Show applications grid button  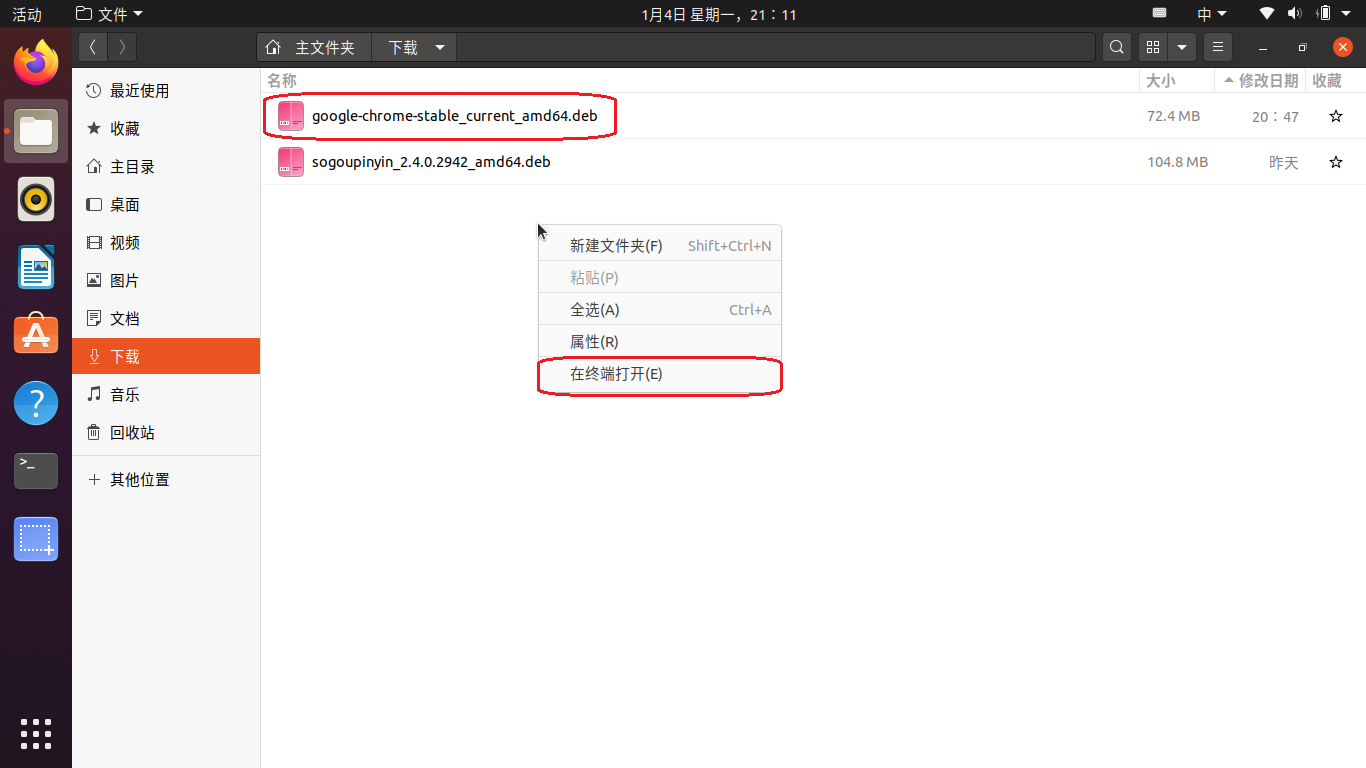36,733
